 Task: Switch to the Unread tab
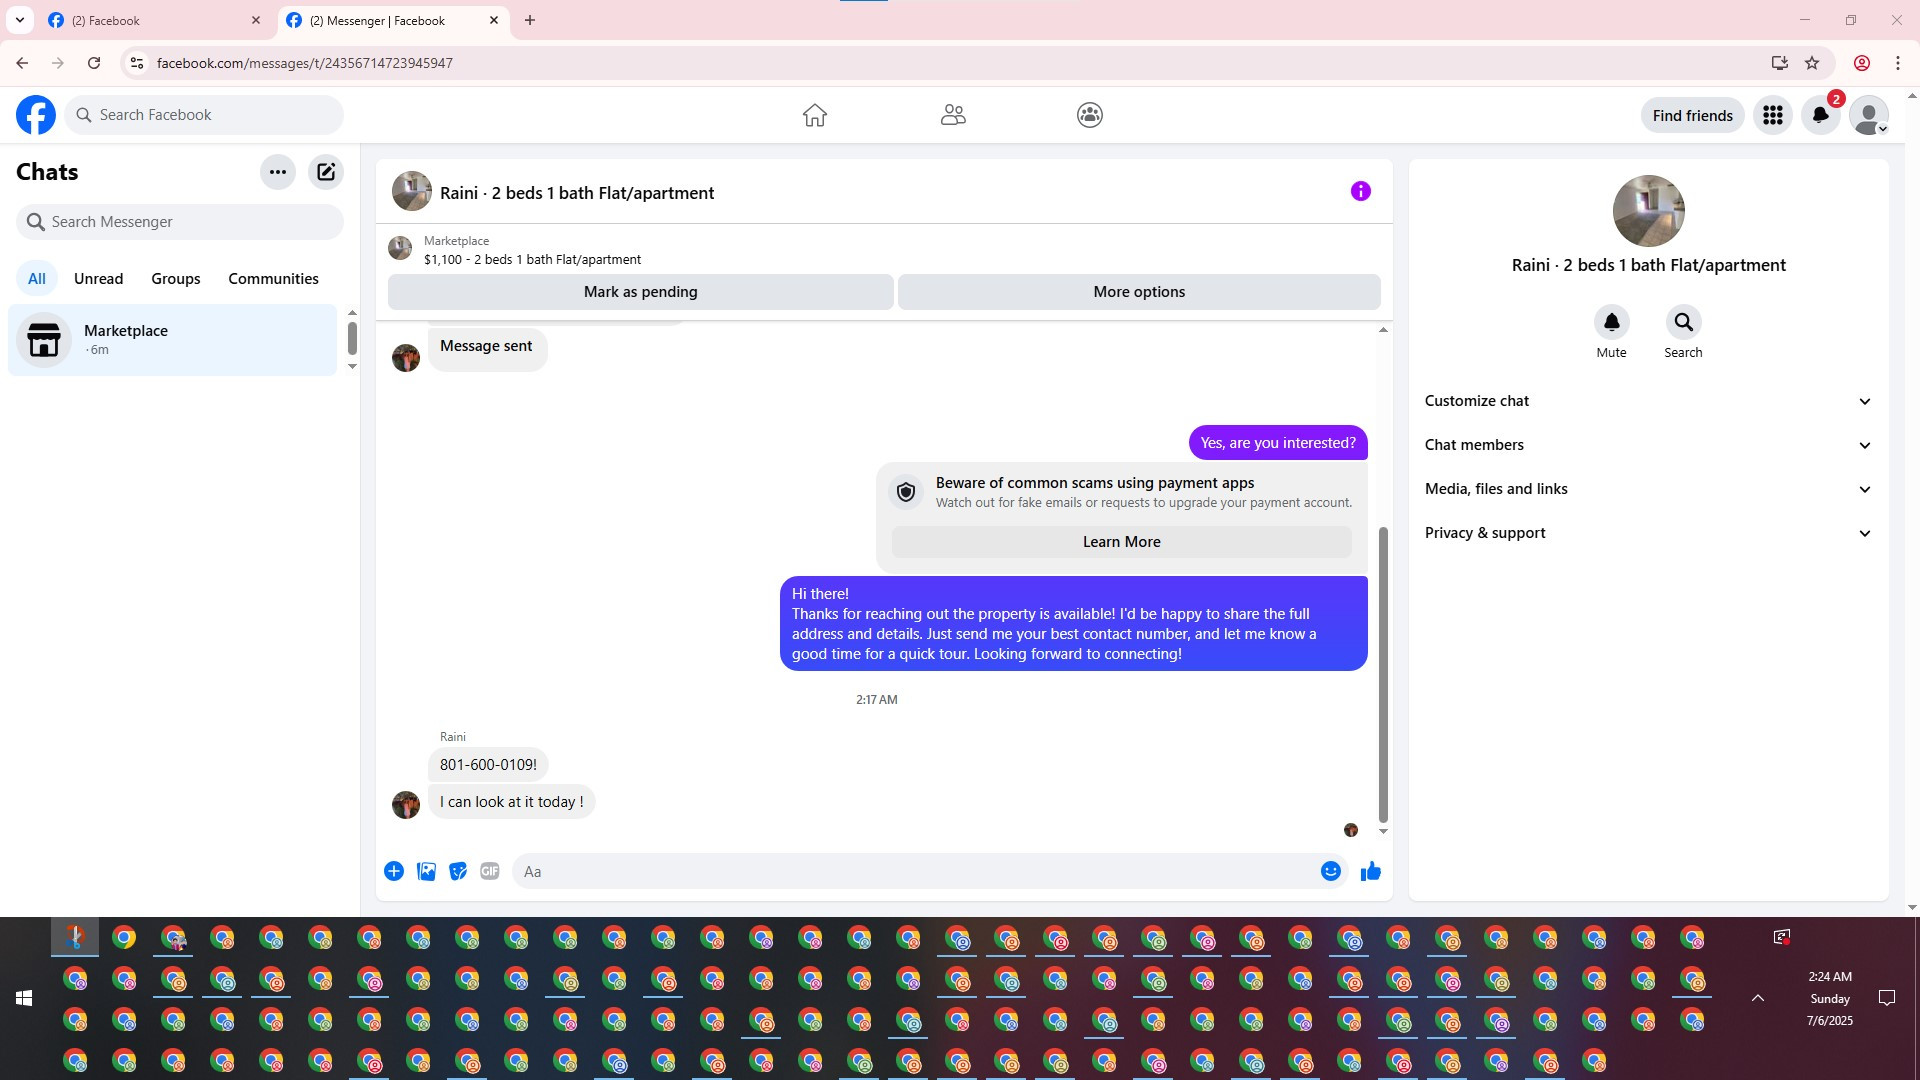[x=98, y=279]
